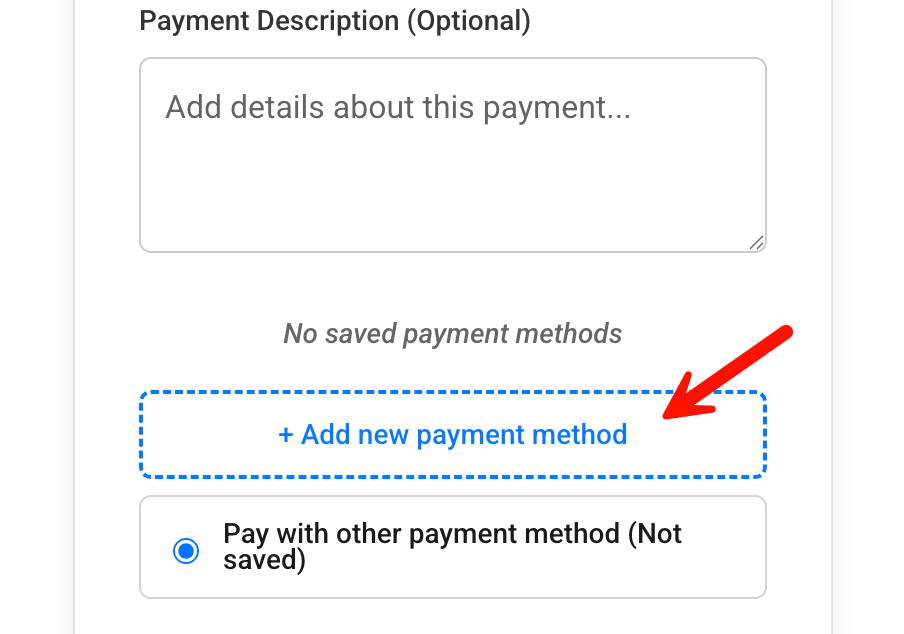Click the "No saved payment methods" message
Image resolution: width=904 pixels, height=634 pixels.
click(x=452, y=333)
